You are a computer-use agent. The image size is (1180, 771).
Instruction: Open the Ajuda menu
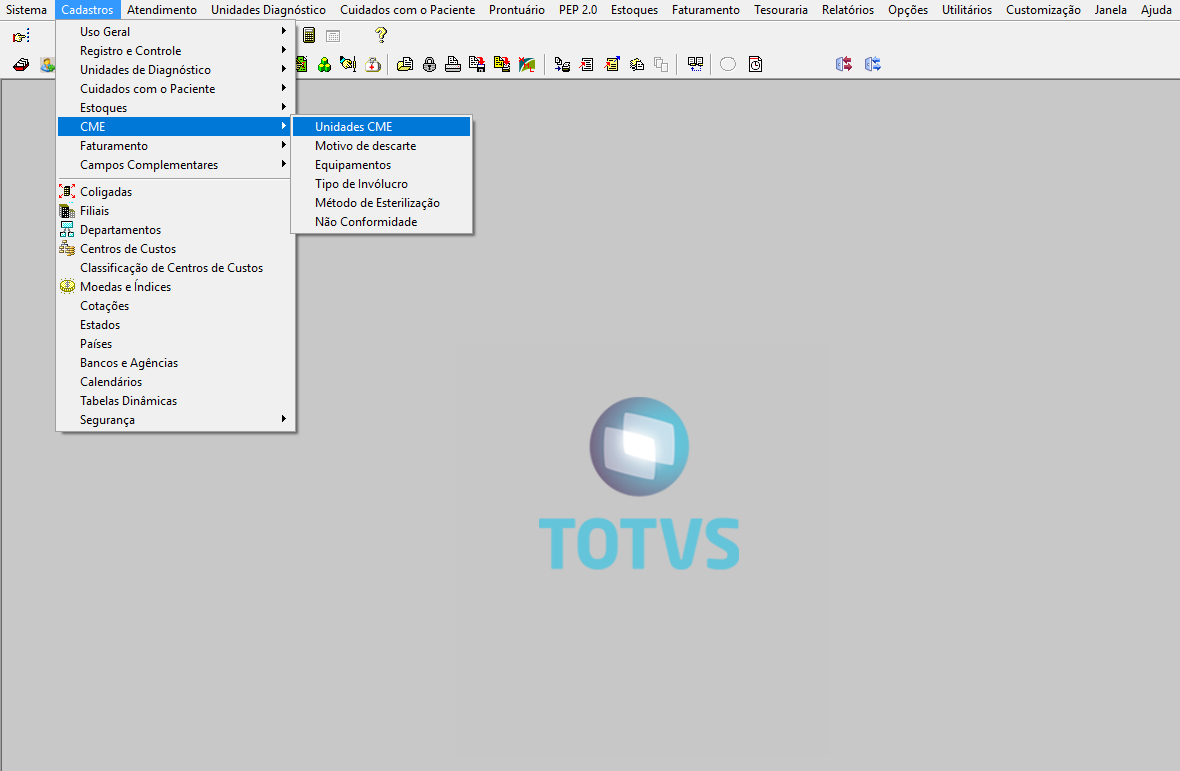[1156, 10]
